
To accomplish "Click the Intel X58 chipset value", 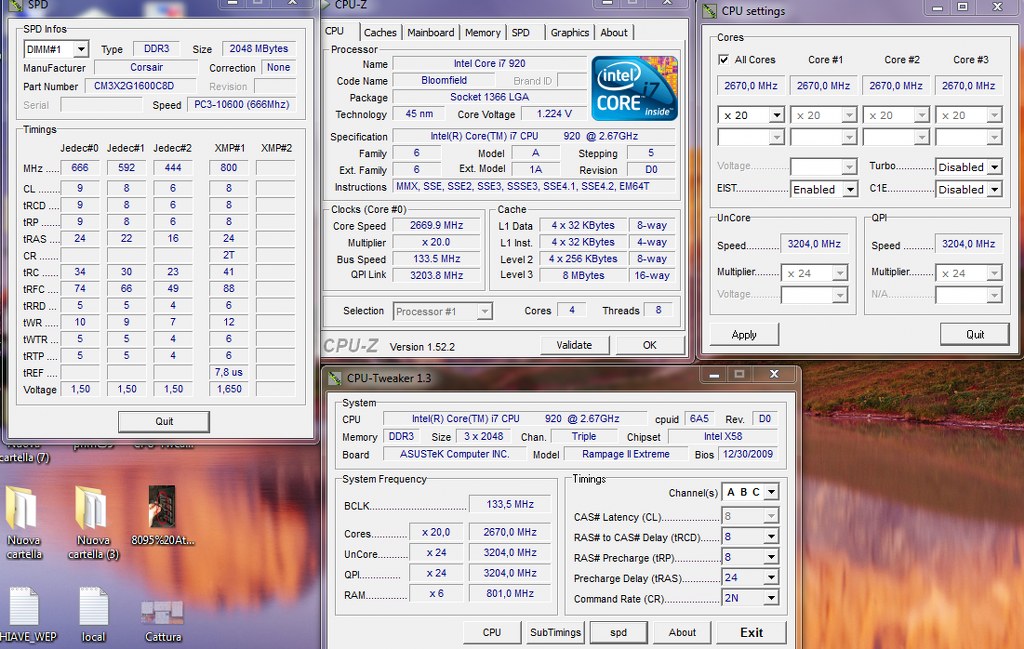I will [723, 436].
